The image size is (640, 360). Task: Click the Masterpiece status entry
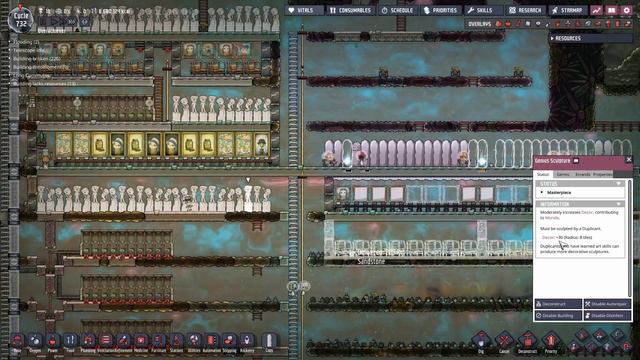click(x=559, y=192)
